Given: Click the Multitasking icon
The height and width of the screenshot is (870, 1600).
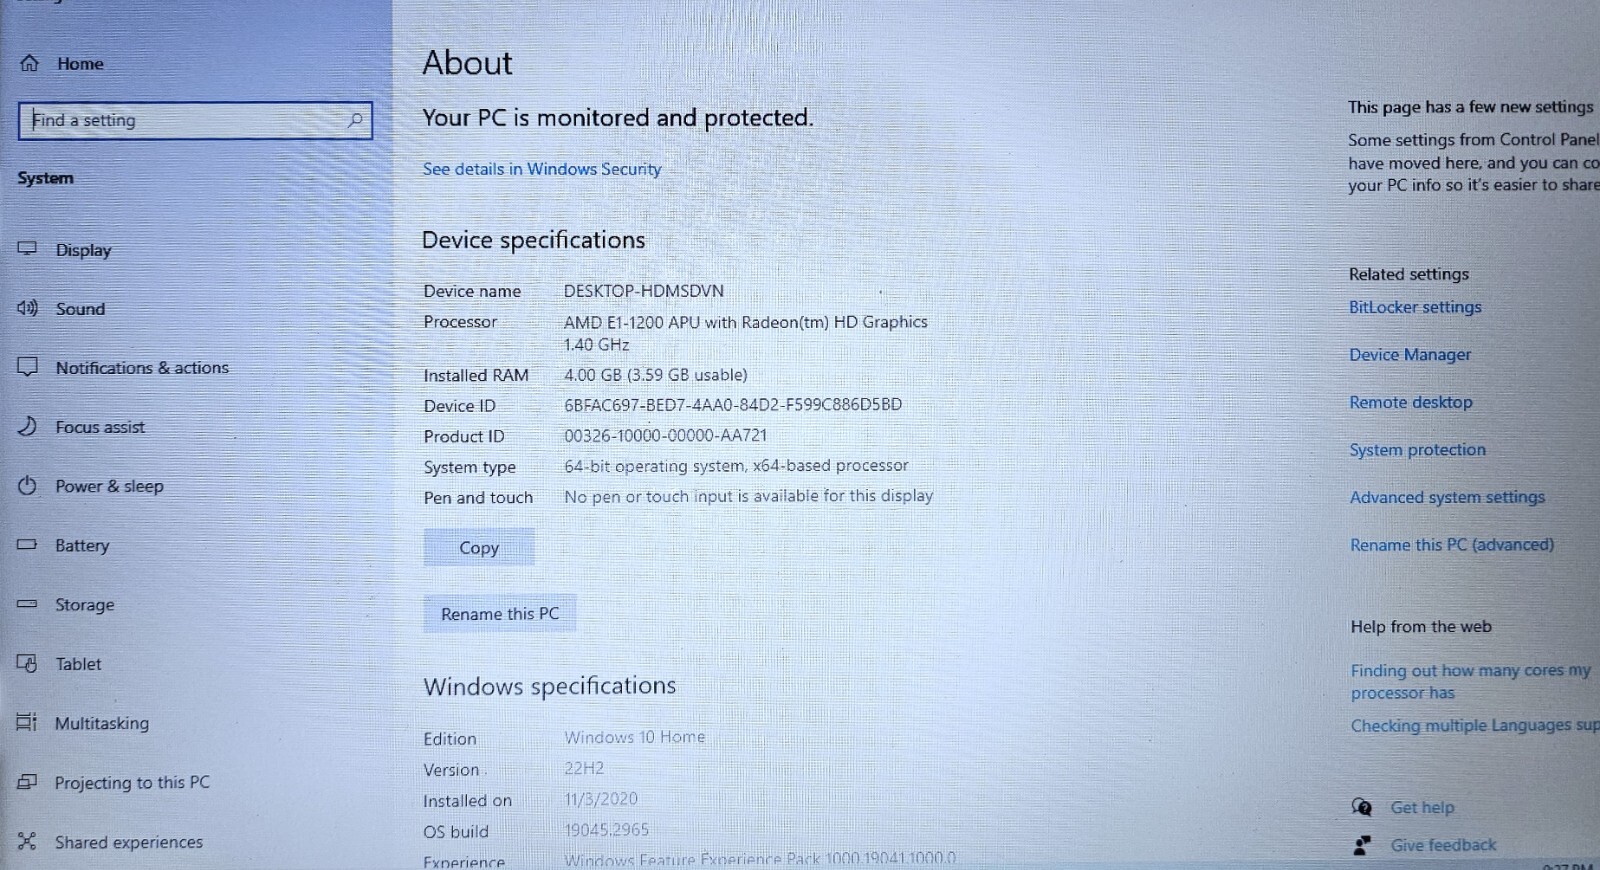Looking at the screenshot, I should pos(27,722).
